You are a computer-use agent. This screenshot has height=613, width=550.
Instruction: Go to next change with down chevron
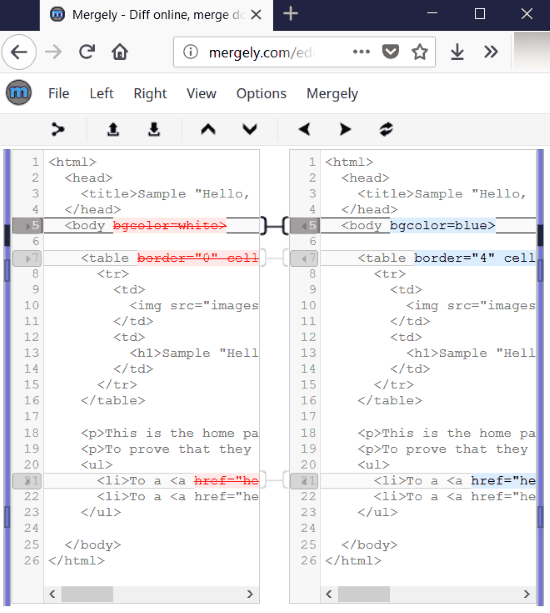click(x=250, y=129)
